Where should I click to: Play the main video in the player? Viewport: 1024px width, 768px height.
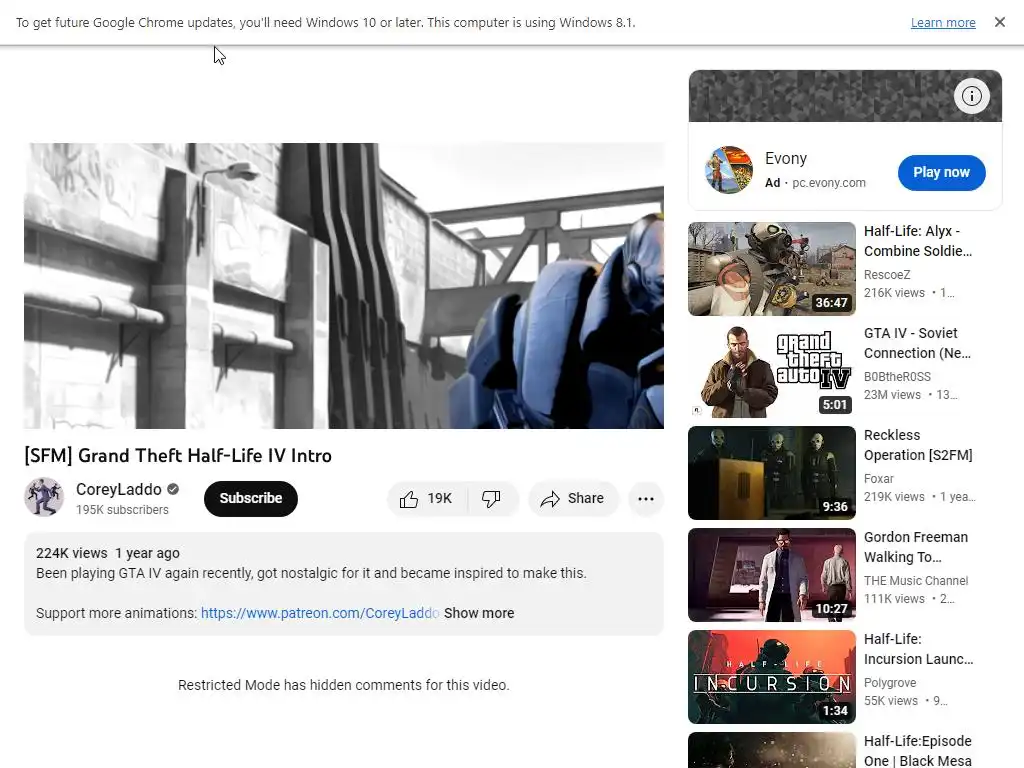tap(344, 286)
